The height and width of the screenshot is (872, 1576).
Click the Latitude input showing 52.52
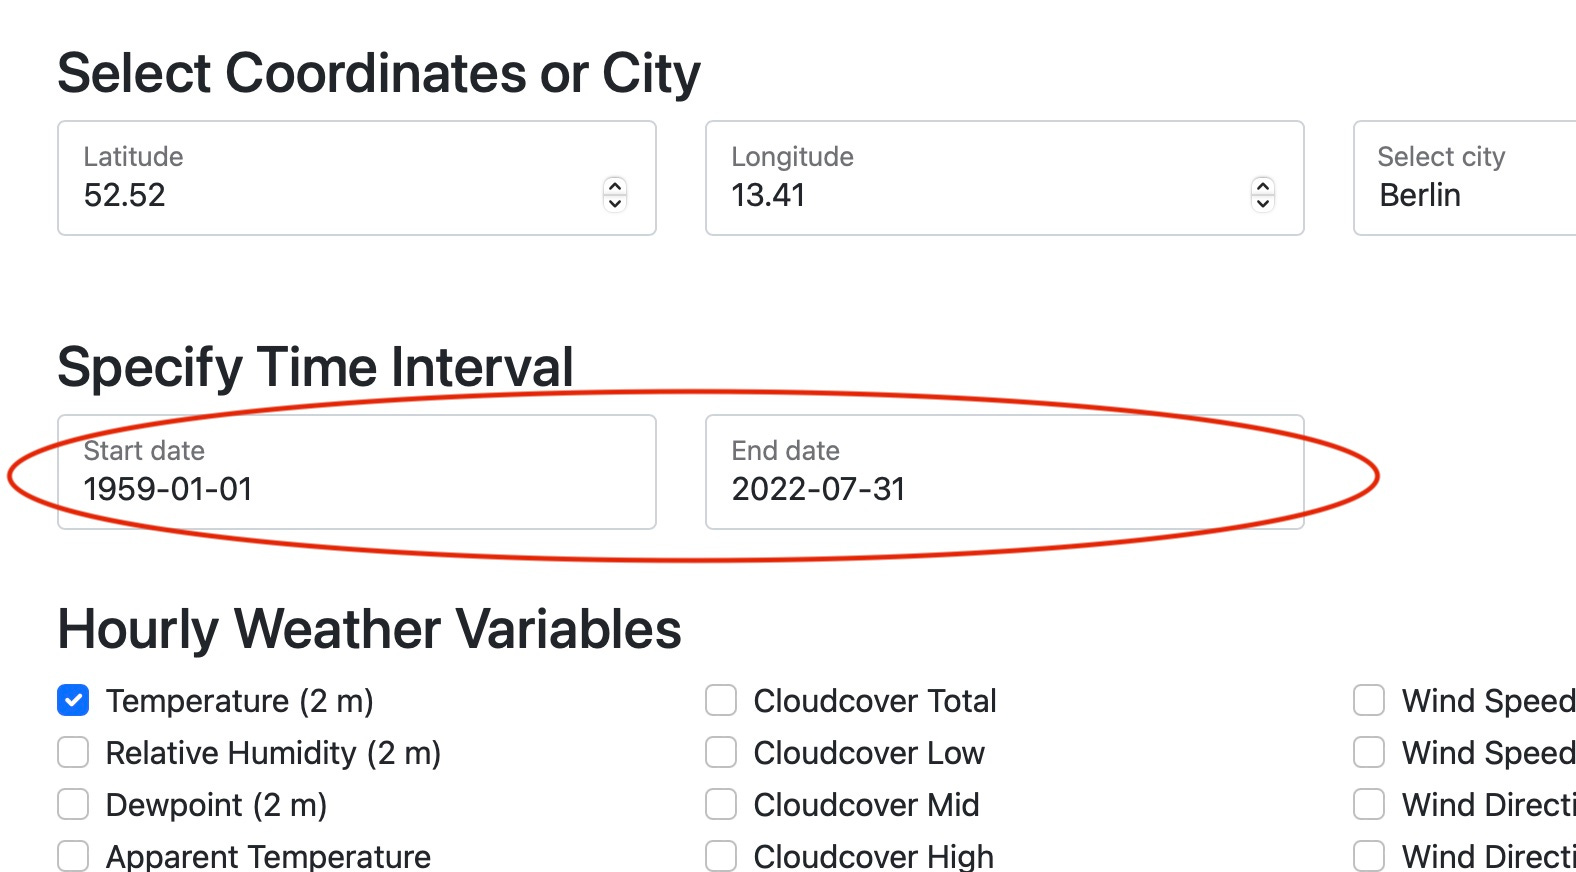pos(300,195)
